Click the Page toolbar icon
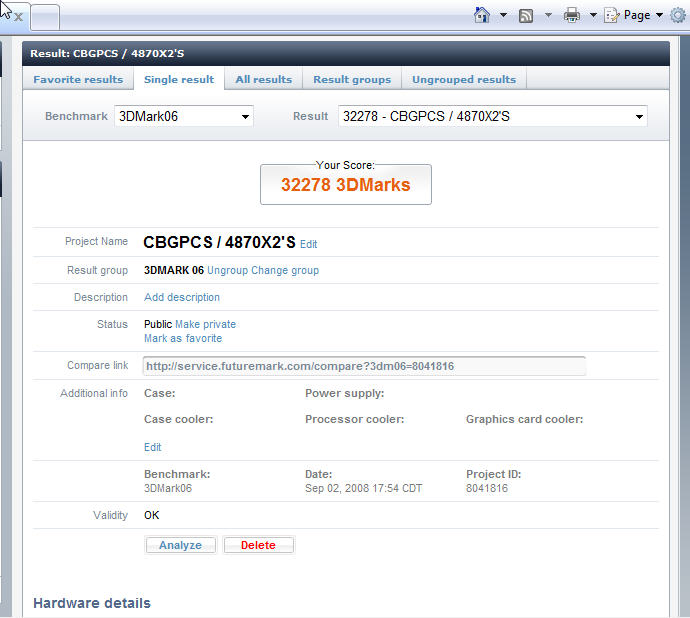 (x=612, y=15)
